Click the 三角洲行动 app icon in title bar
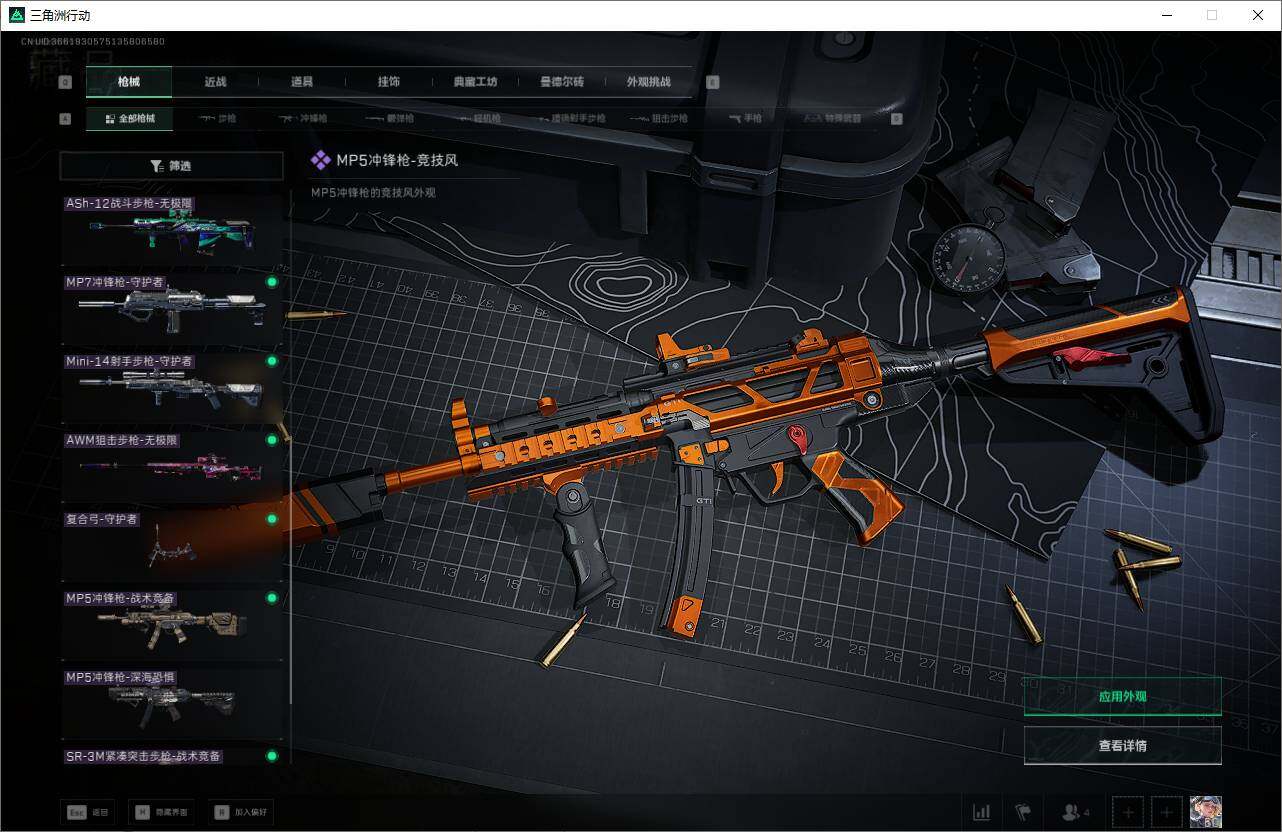The width and height of the screenshot is (1282, 832). coord(16,15)
